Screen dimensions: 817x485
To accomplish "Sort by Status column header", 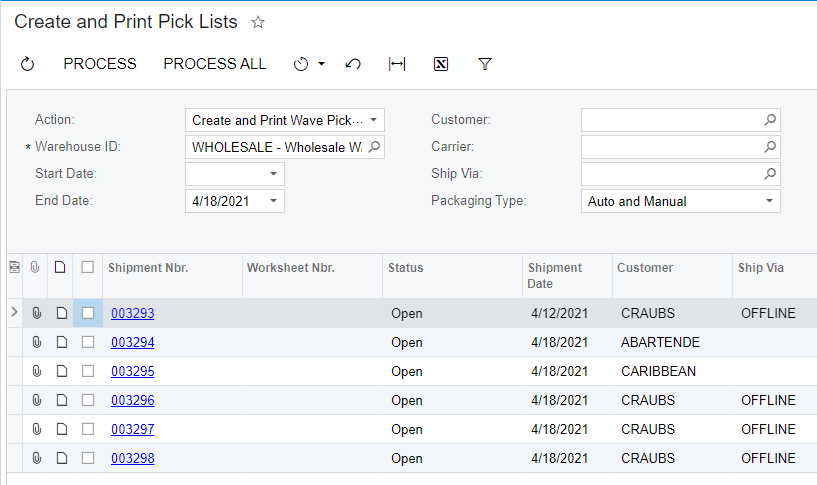I will click(x=405, y=268).
